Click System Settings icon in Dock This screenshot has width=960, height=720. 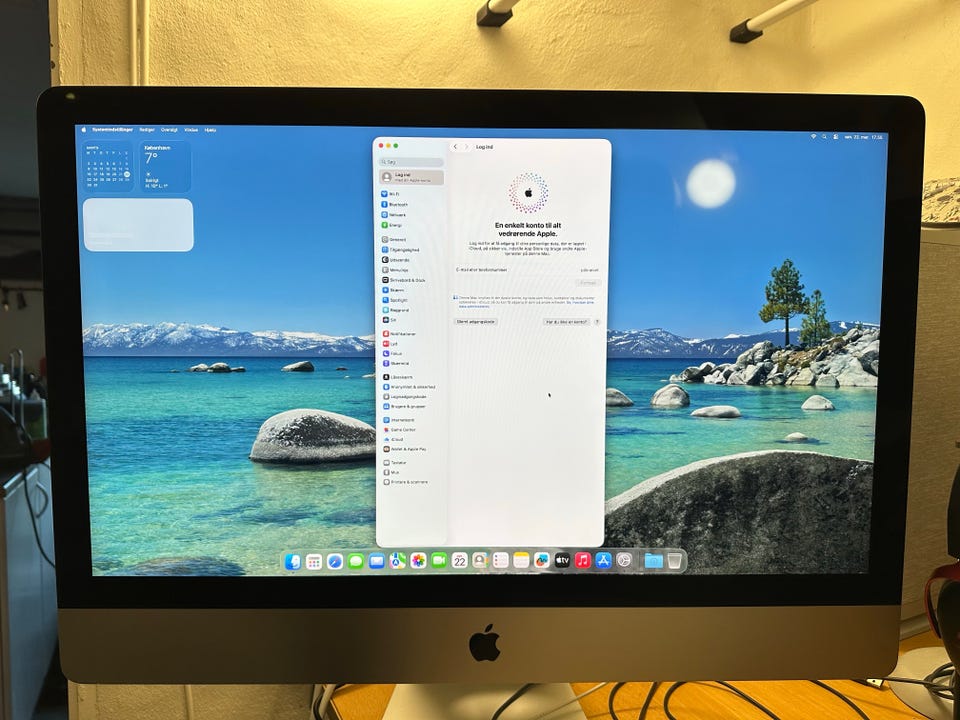[624, 561]
